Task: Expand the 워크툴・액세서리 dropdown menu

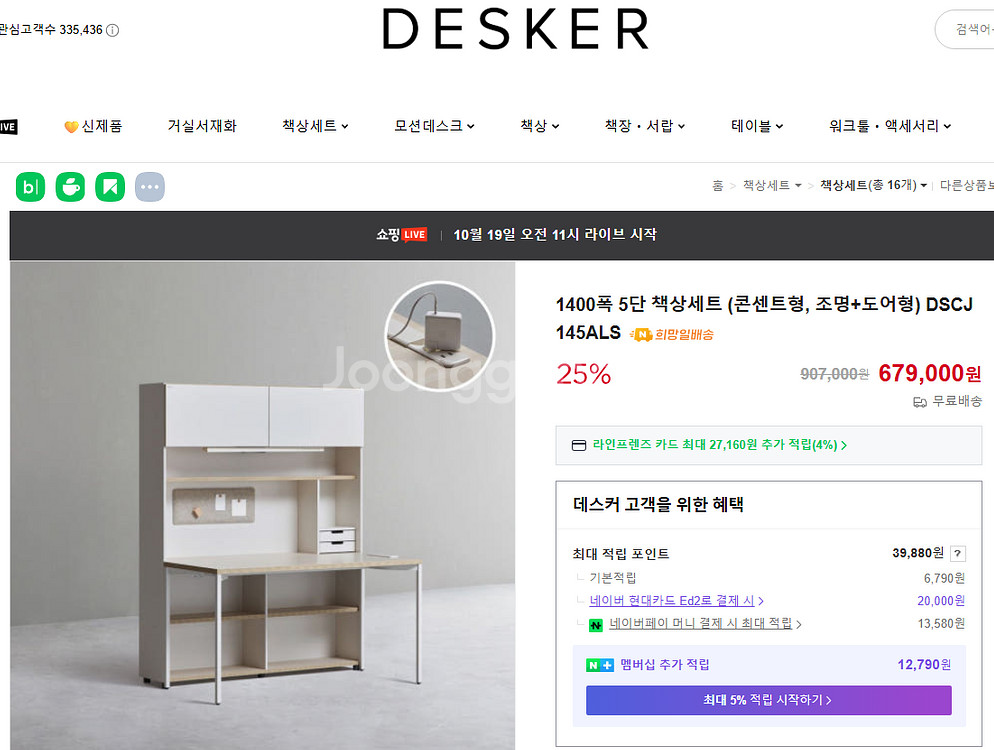Action: tap(890, 126)
